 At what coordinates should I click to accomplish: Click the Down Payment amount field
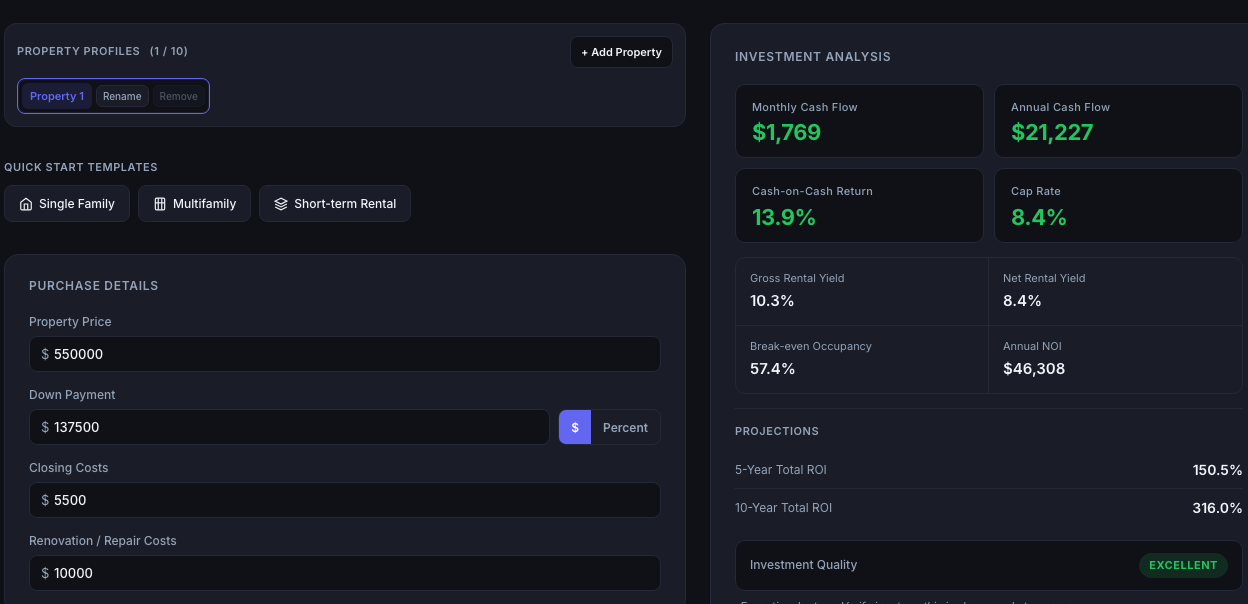pyautogui.click(x=290, y=427)
